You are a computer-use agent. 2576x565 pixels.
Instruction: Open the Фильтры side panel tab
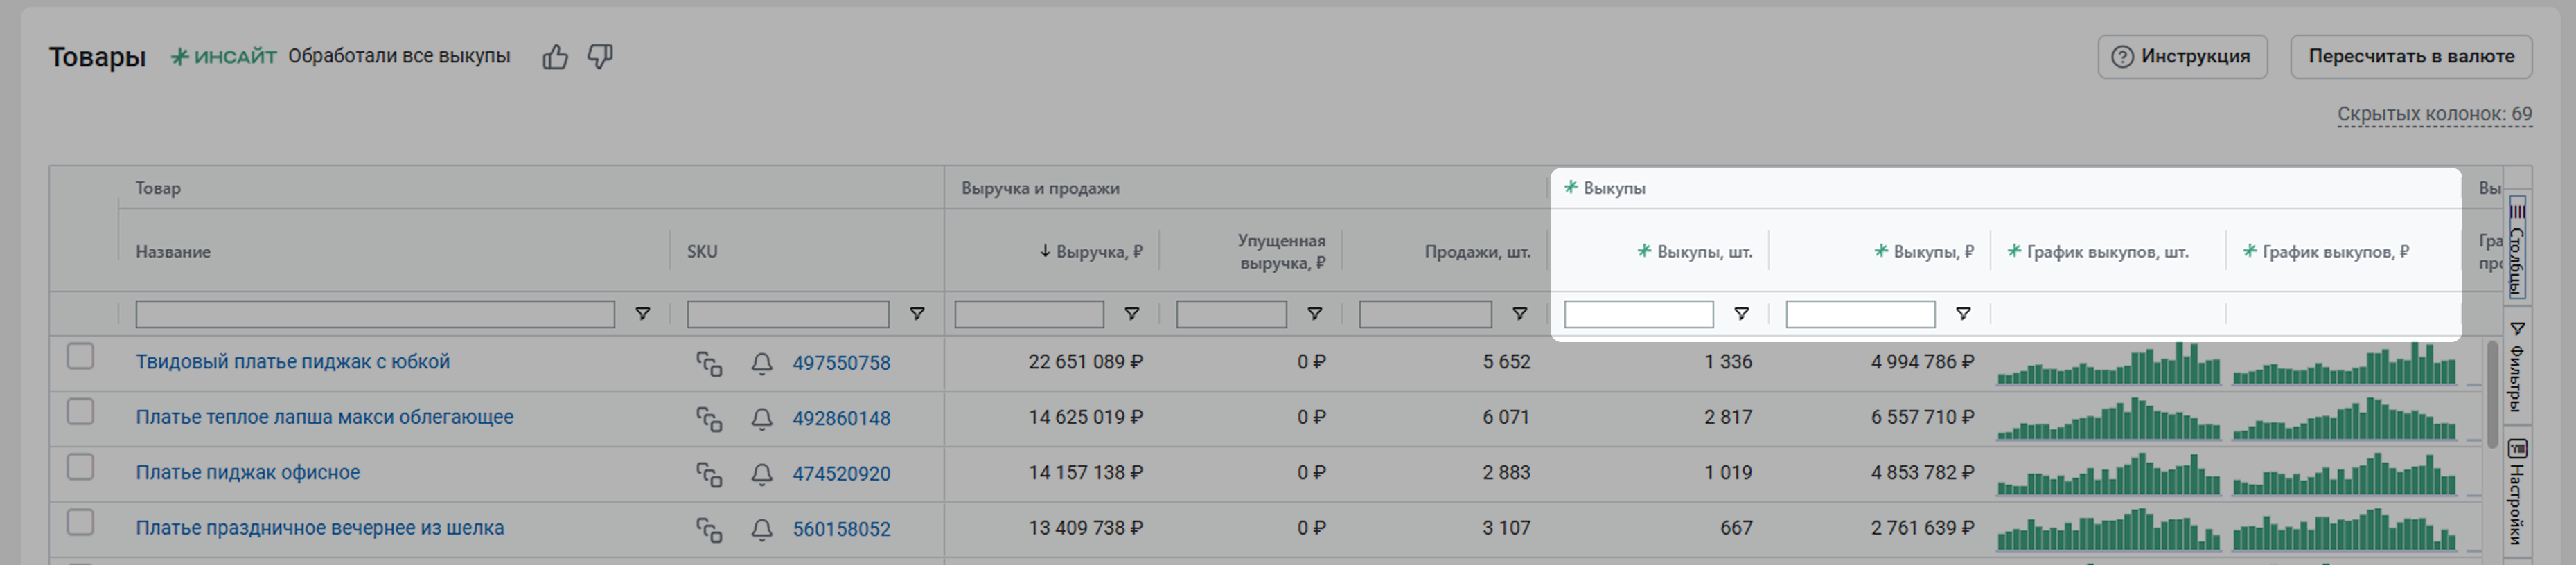point(2517,366)
